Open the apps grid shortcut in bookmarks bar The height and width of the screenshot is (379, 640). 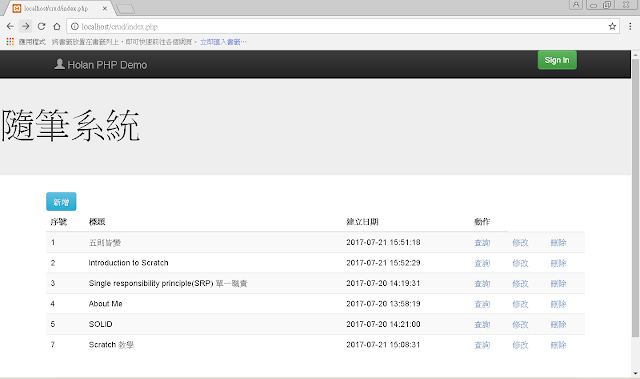click(x=10, y=42)
